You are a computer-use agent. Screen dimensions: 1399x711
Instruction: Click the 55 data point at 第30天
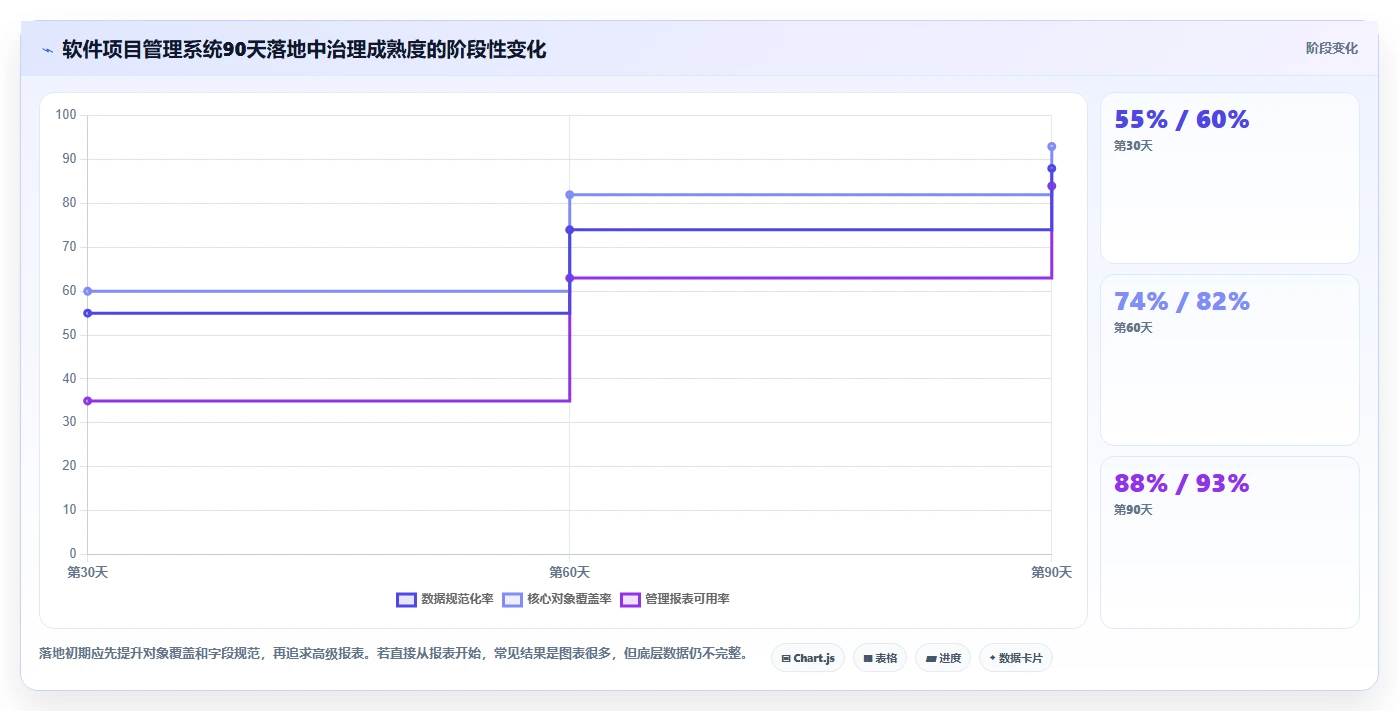point(87,313)
